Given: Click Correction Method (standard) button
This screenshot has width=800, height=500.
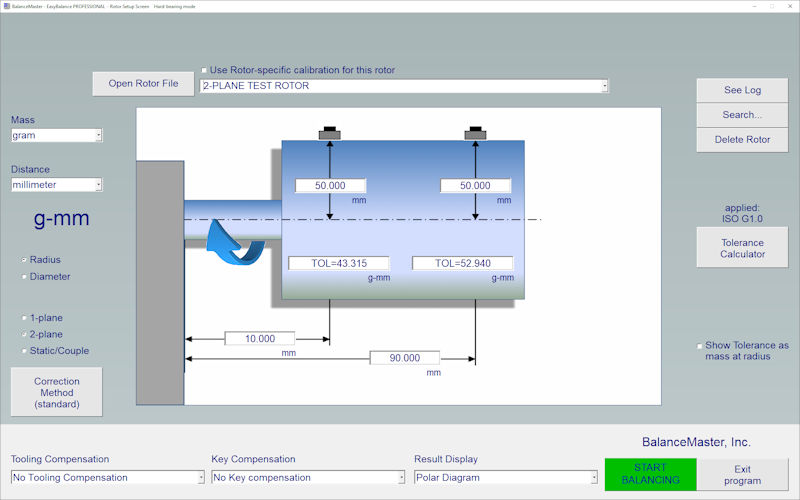Looking at the screenshot, I should (57, 392).
